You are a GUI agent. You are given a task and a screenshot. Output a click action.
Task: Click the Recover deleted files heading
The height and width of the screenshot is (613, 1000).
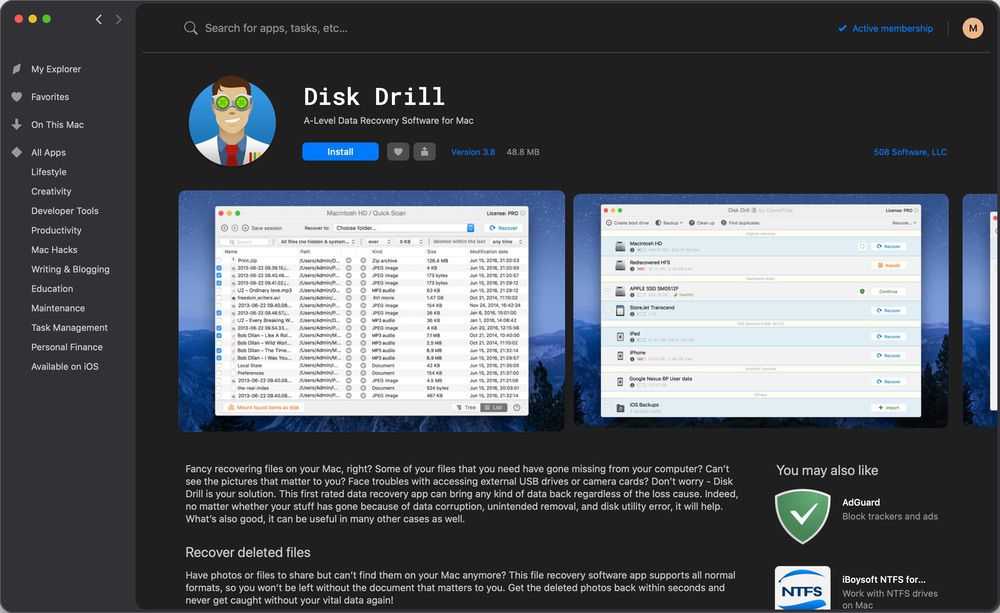click(x=248, y=552)
